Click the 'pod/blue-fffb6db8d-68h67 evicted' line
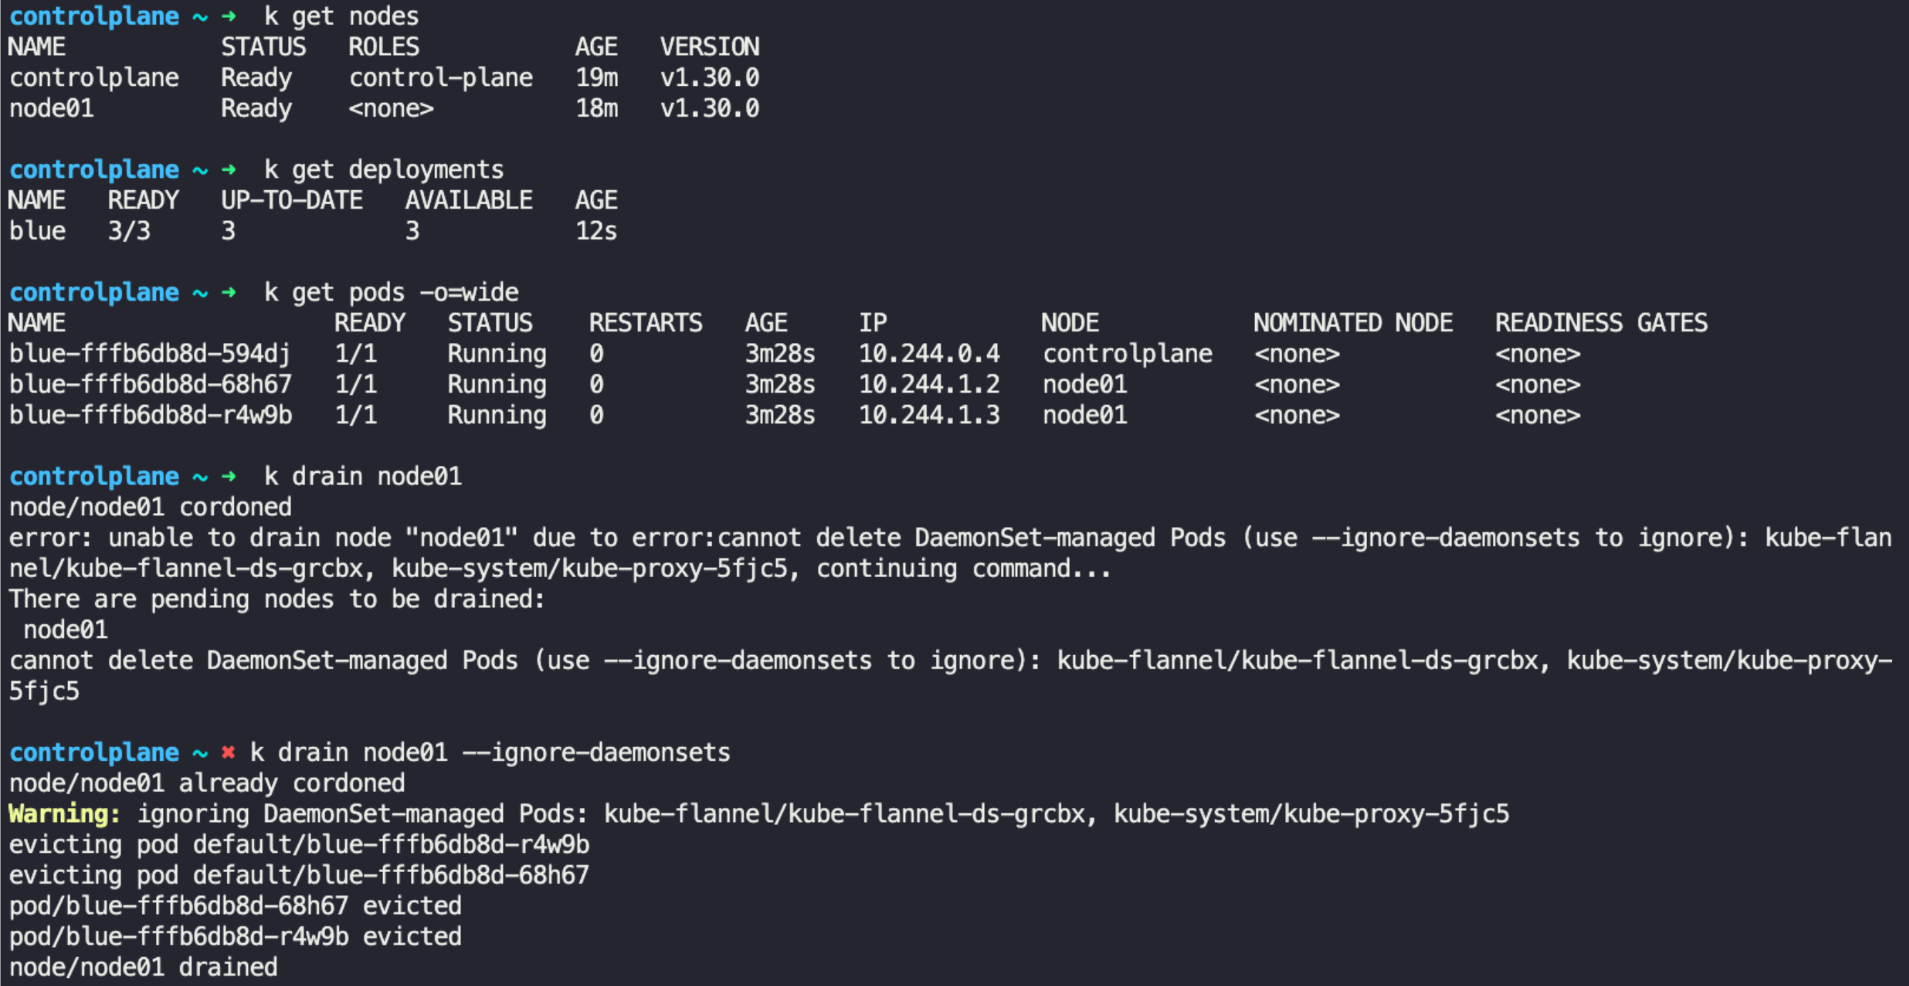 coord(235,906)
